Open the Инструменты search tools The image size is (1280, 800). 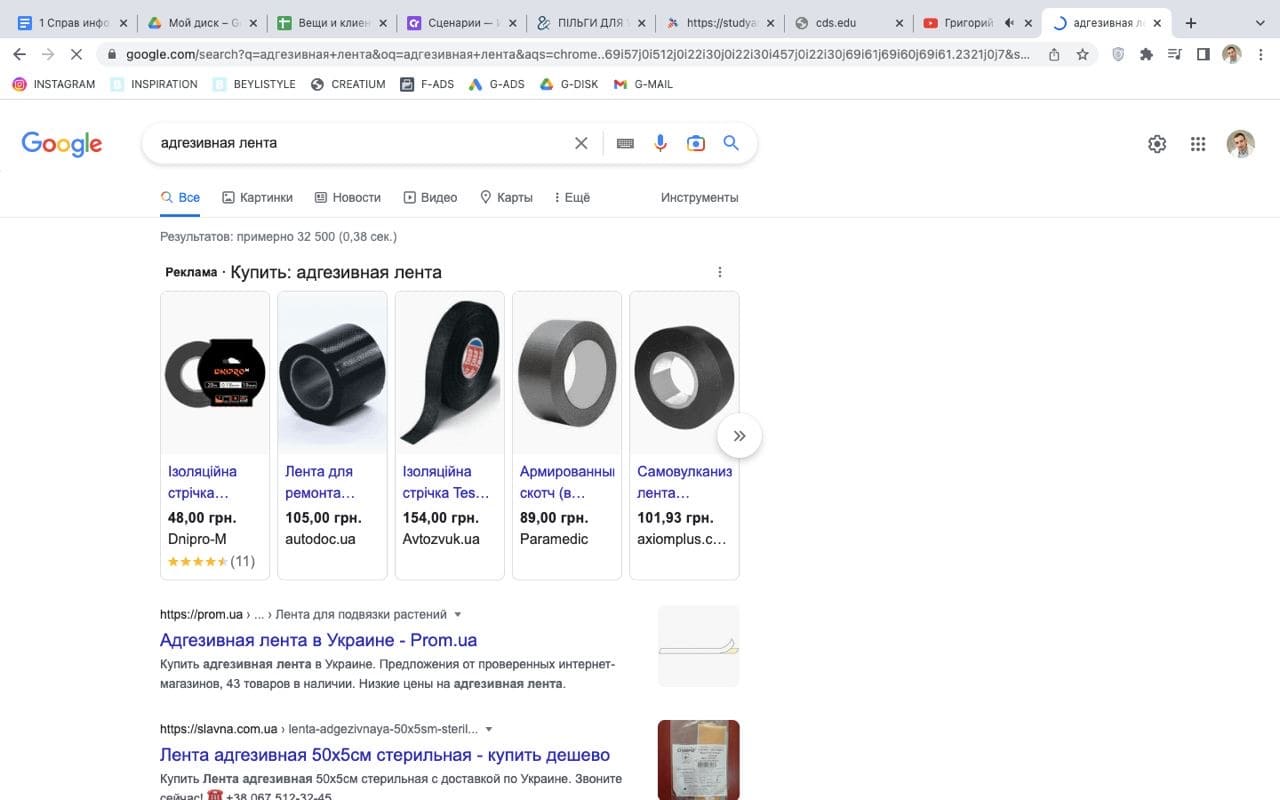(x=699, y=197)
